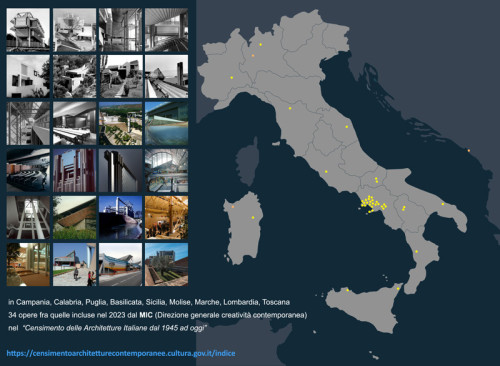500x366 pixels.
Task: Select the yellow map dot in Toscana
Action: 290,108
